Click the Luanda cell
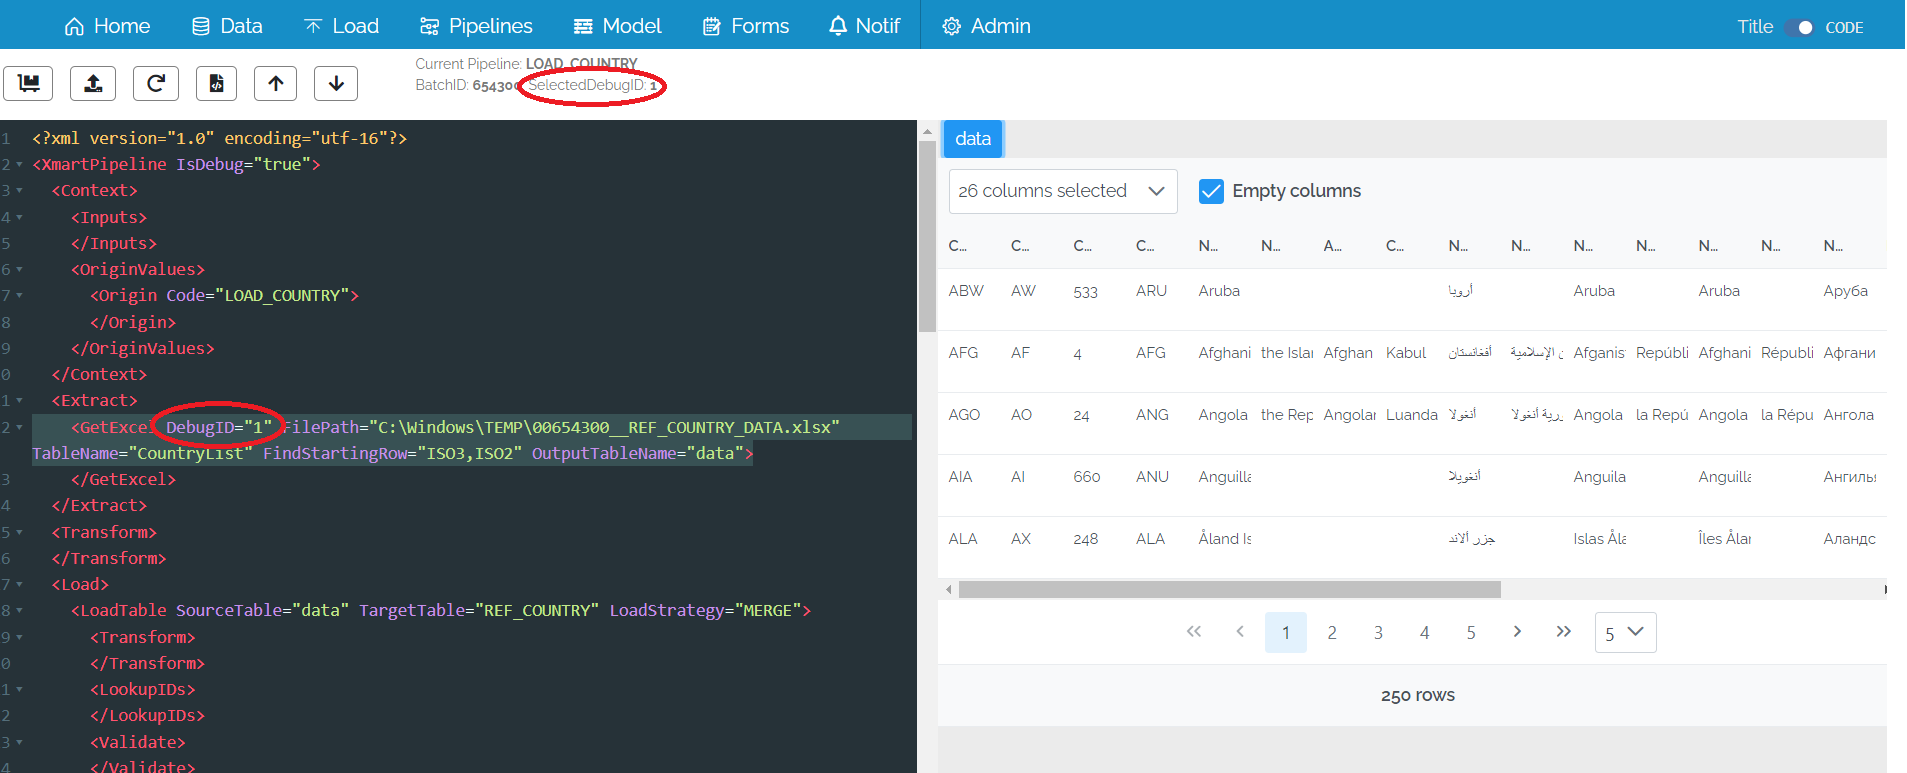Viewport: 1907px width, 773px height. pos(1412,415)
